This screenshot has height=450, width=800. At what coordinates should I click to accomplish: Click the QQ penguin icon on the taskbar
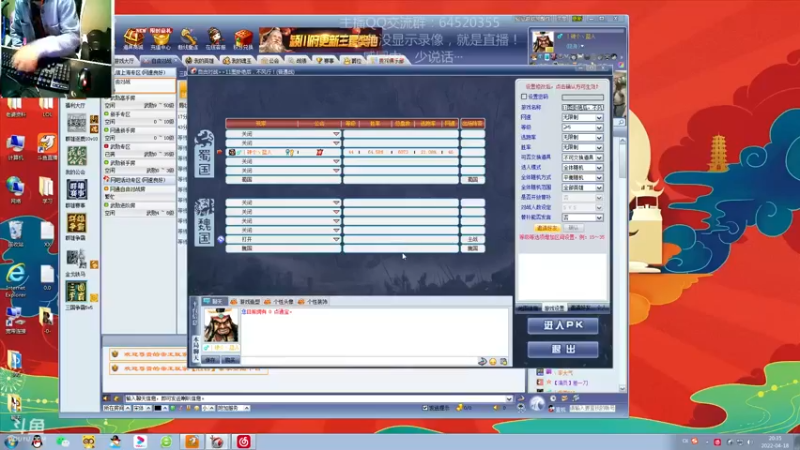(x=37, y=442)
